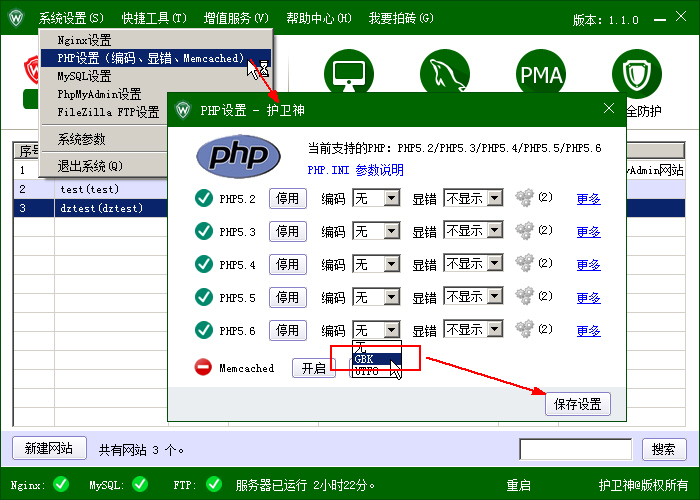The width and height of the screenshot is (700, 500).
Task: Click 开启 button for Memcached
Action: coord(313,368)
